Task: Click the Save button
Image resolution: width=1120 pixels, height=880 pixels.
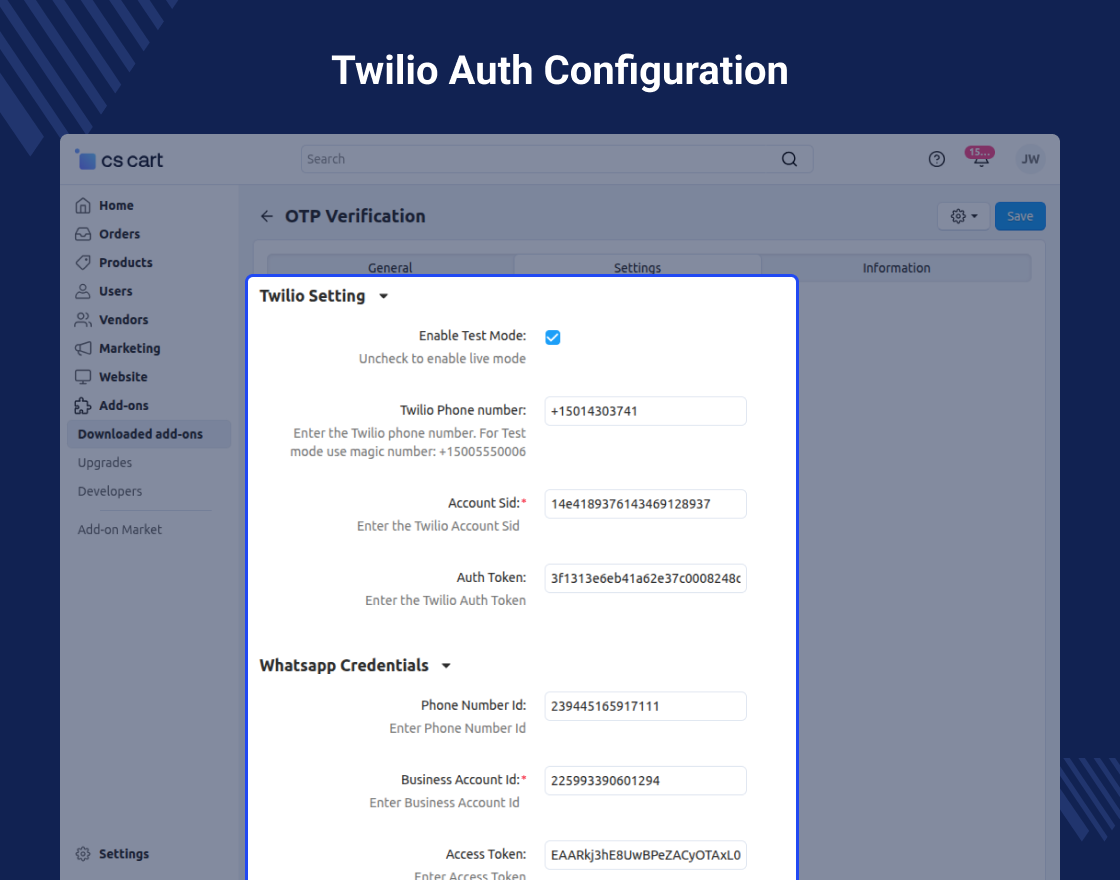Action: coord(1020,216)
